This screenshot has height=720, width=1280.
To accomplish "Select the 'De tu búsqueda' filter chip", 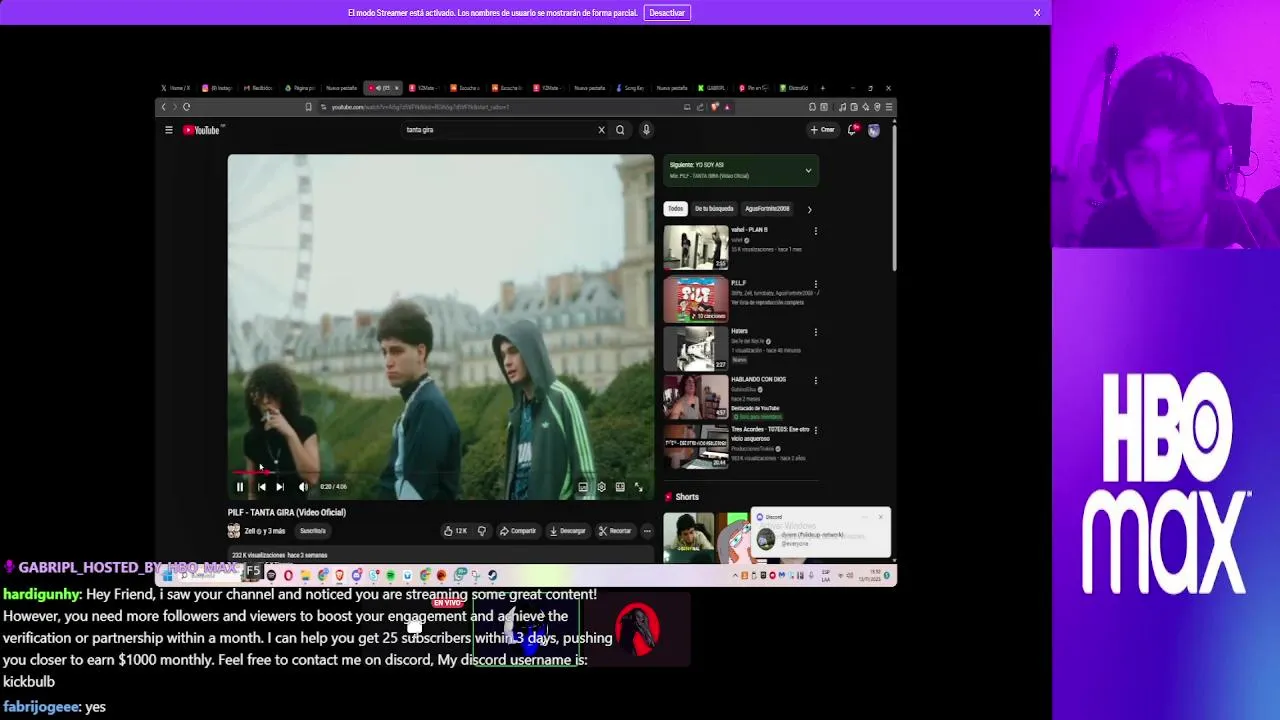I will [x=714, y=209].
